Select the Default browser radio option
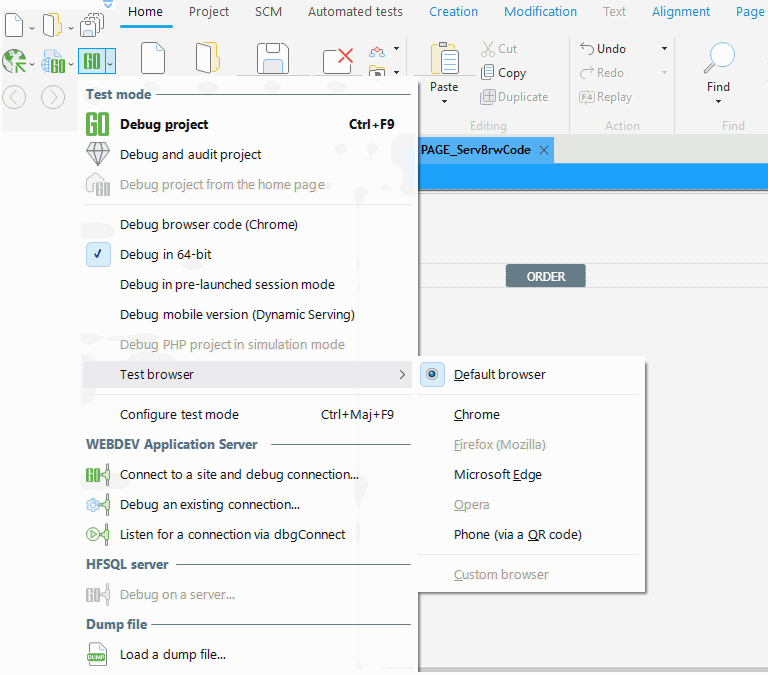 tap(432, 375)
